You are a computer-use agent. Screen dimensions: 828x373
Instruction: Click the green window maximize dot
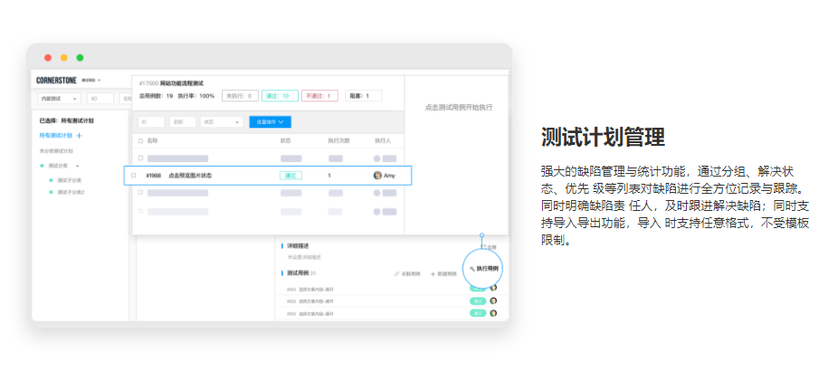pyautogui.click(x=80, y=58)
